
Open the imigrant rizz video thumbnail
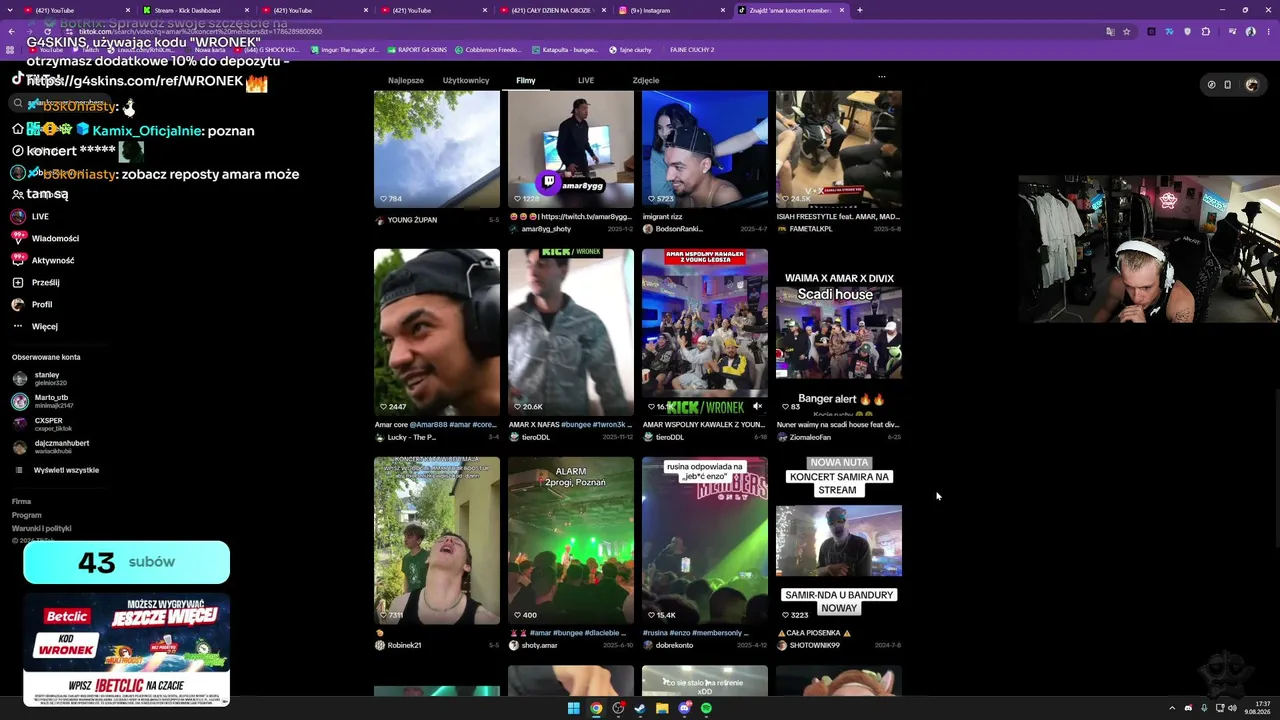point(705,149)
